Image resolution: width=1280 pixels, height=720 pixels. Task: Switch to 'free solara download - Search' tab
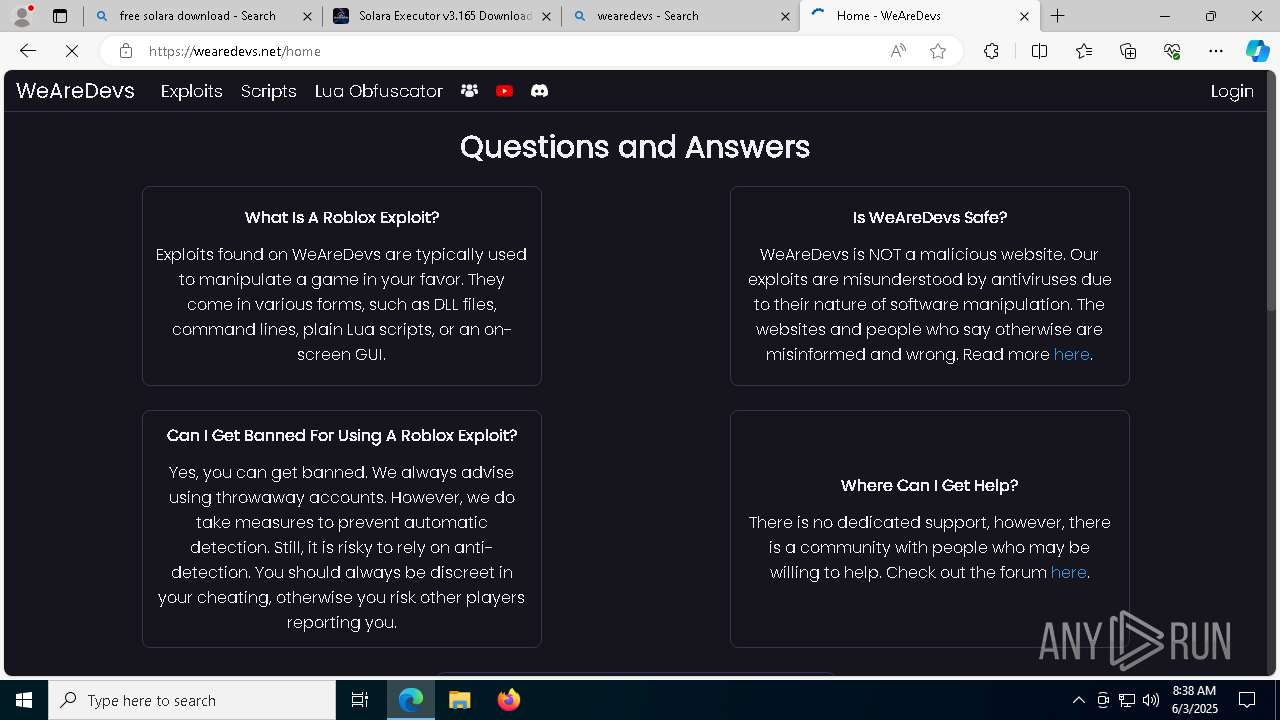click(203, 16)
